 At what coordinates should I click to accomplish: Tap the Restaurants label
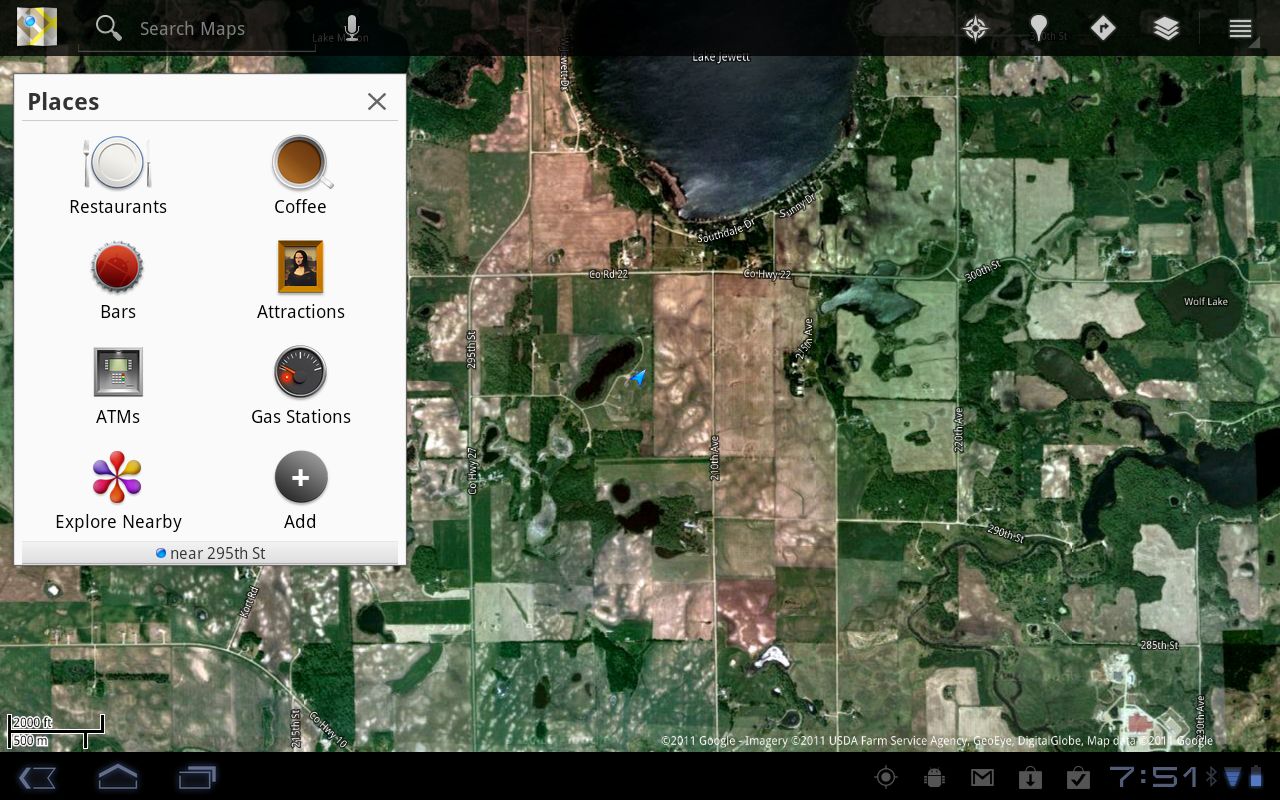point(118,207)
